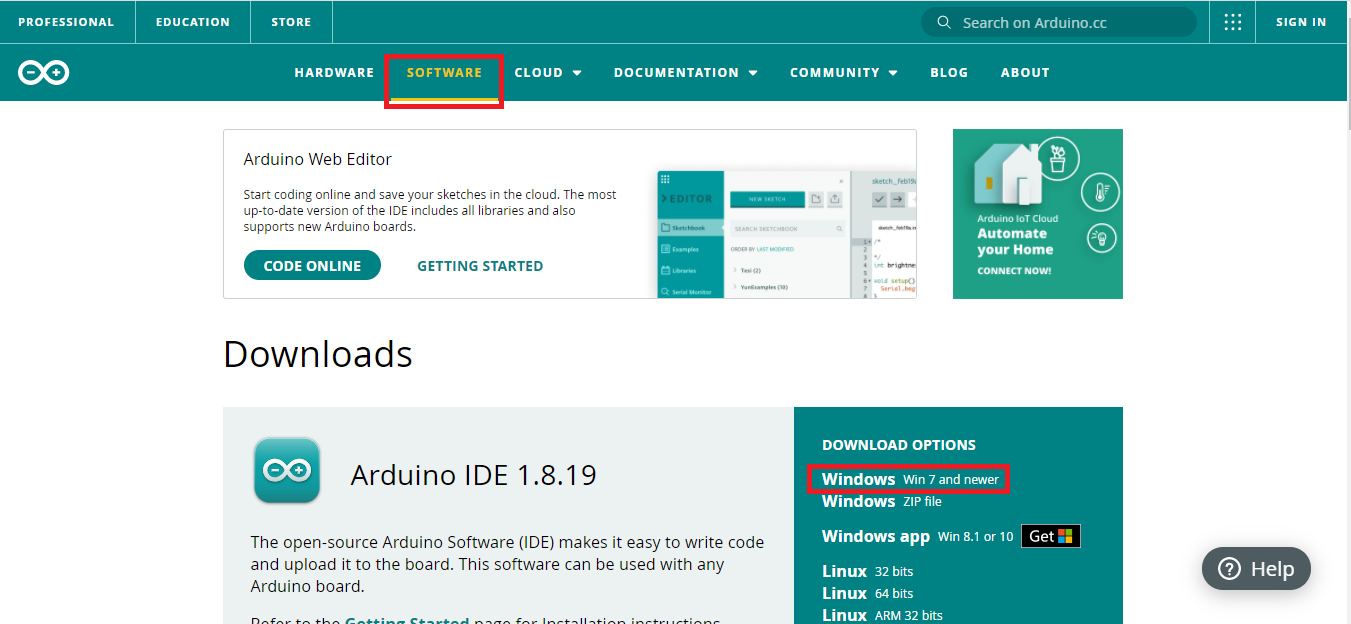
Task: Click the Arduino infinity logo
Action: [x=43, y=72]
